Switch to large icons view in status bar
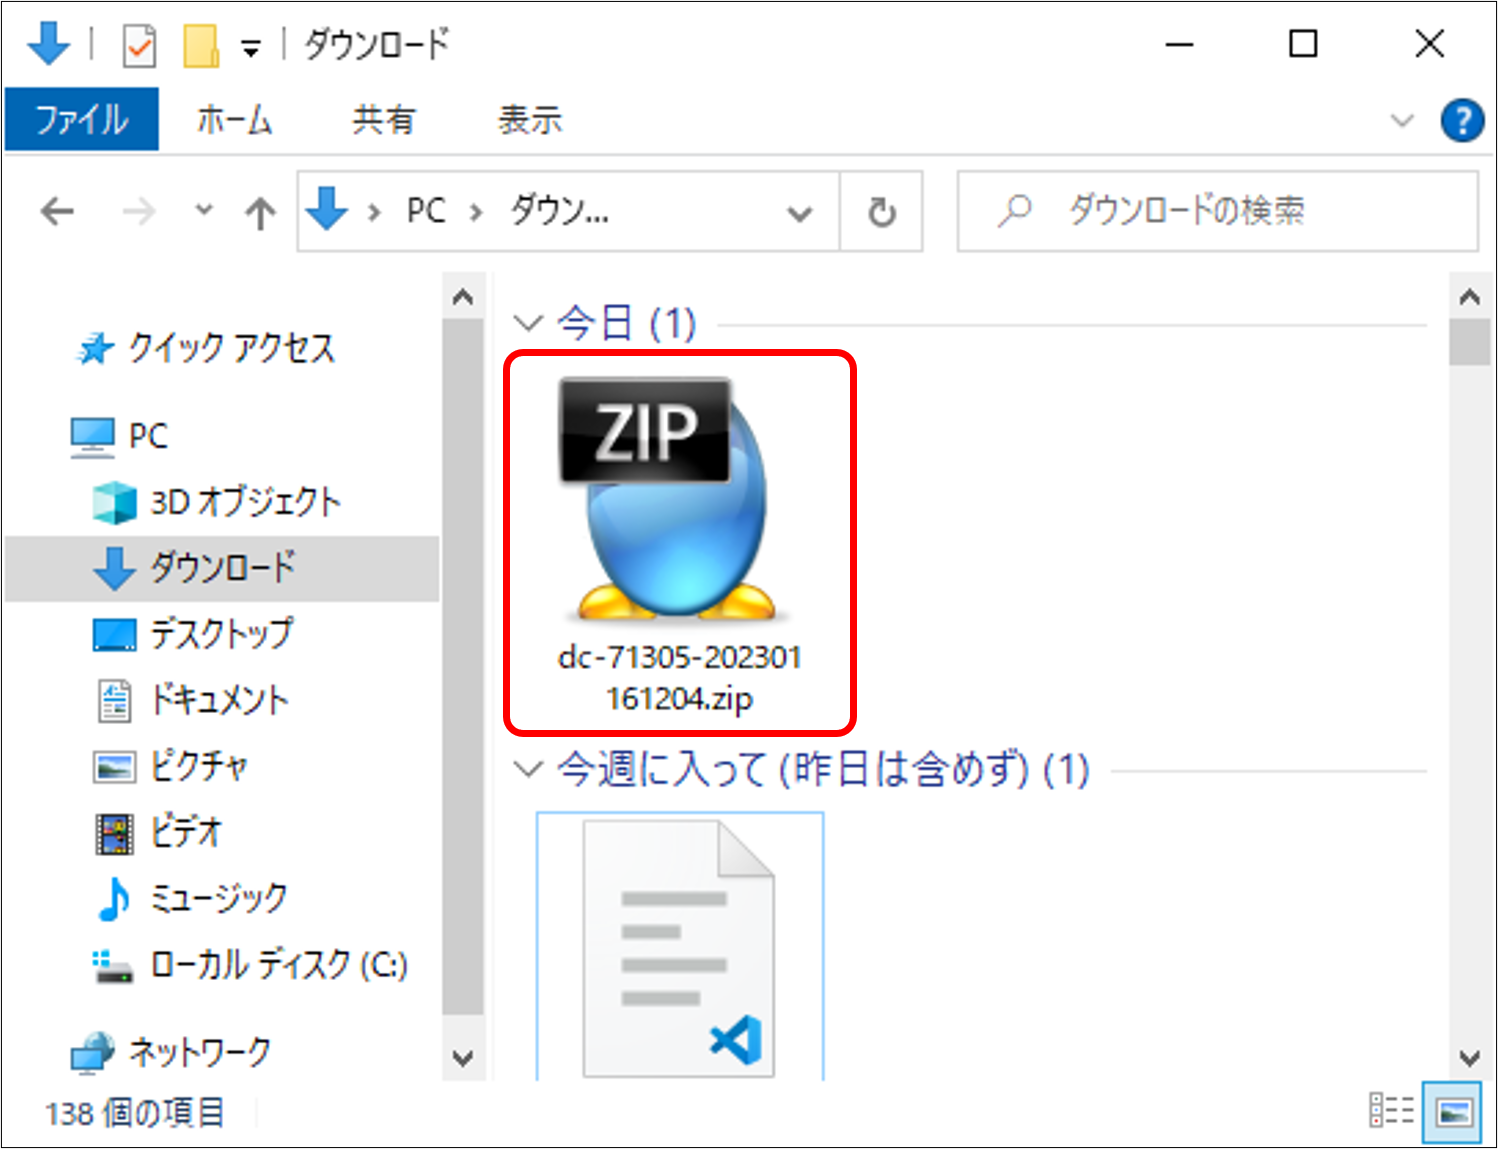Image resolution: width=1498 pixels, height=1149 pixels. (x=1453, y=1110)
